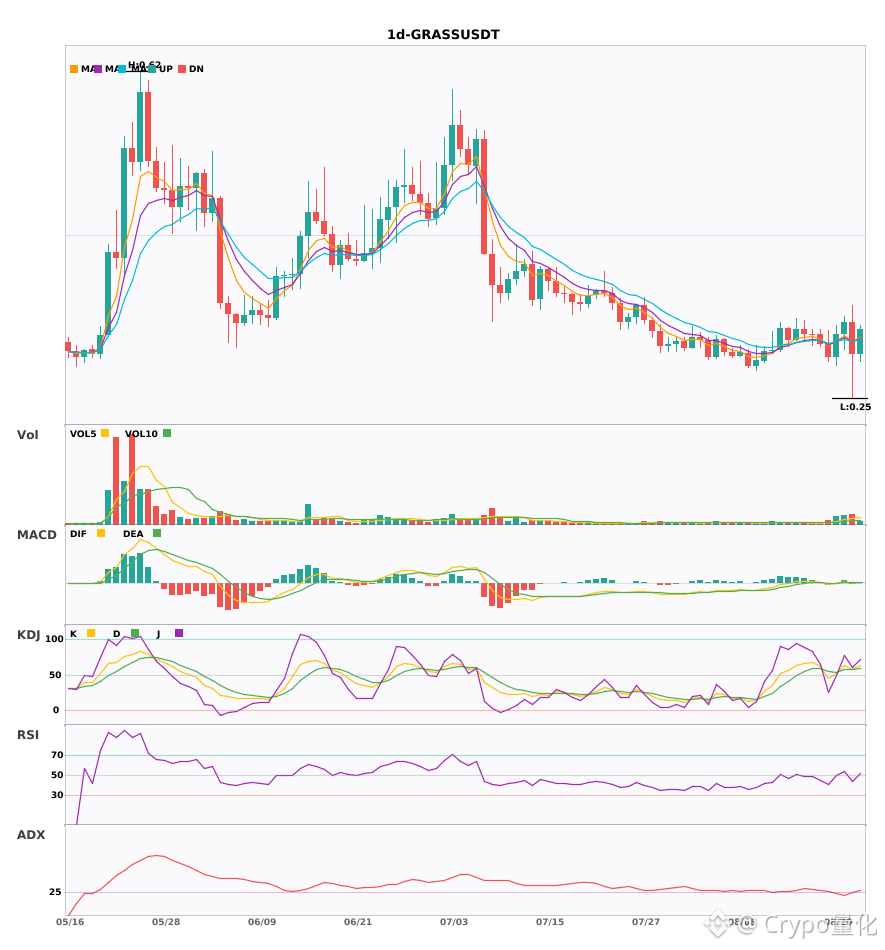Select the yellow K line swatch
The height and width of the screenshot is (950, 885).
(x=91, y=633)
